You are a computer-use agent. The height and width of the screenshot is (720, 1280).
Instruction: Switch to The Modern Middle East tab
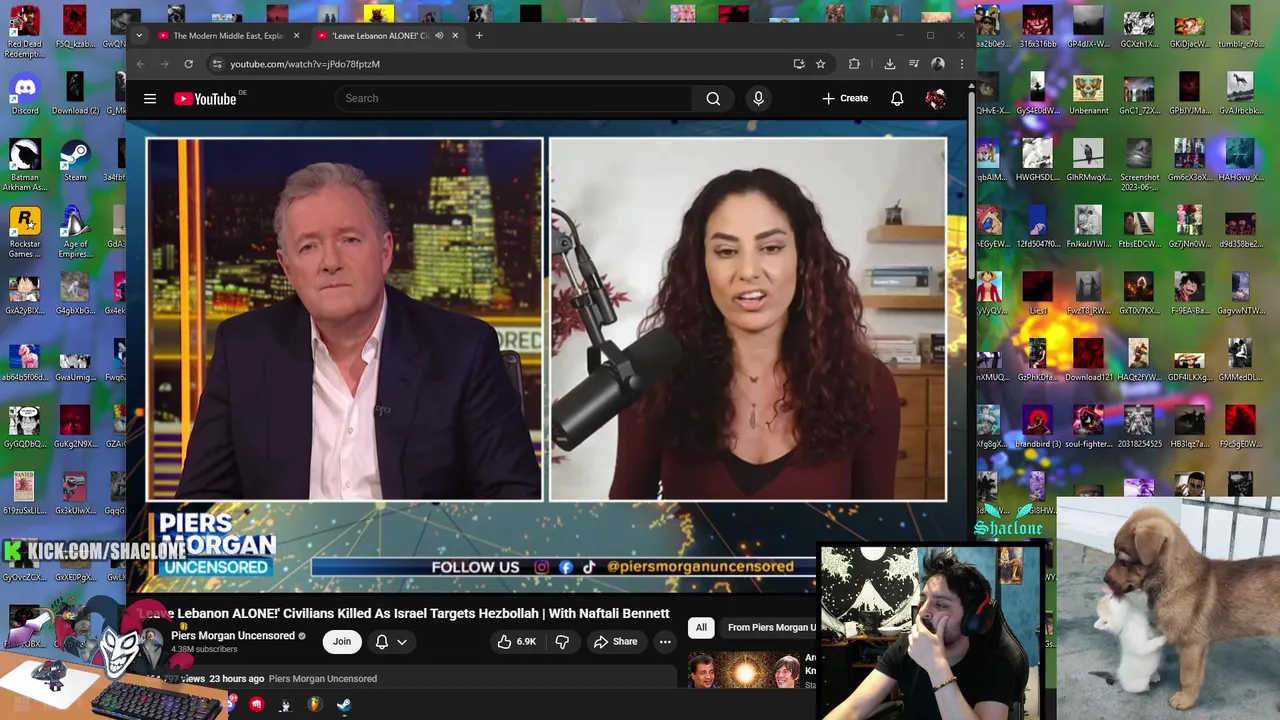point(228,36)
